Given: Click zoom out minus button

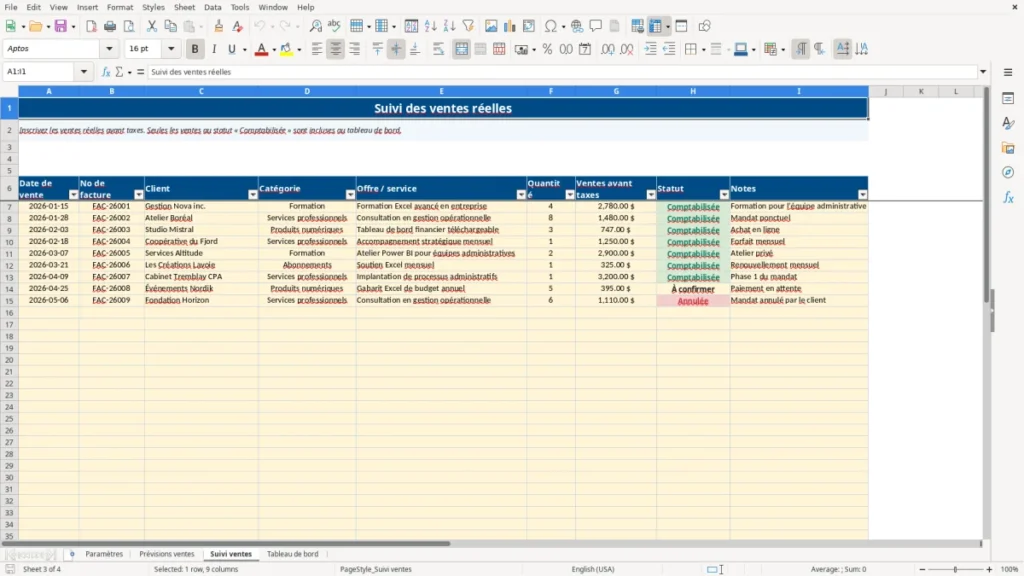Looking at the screenshot, I should pos(922,569).
